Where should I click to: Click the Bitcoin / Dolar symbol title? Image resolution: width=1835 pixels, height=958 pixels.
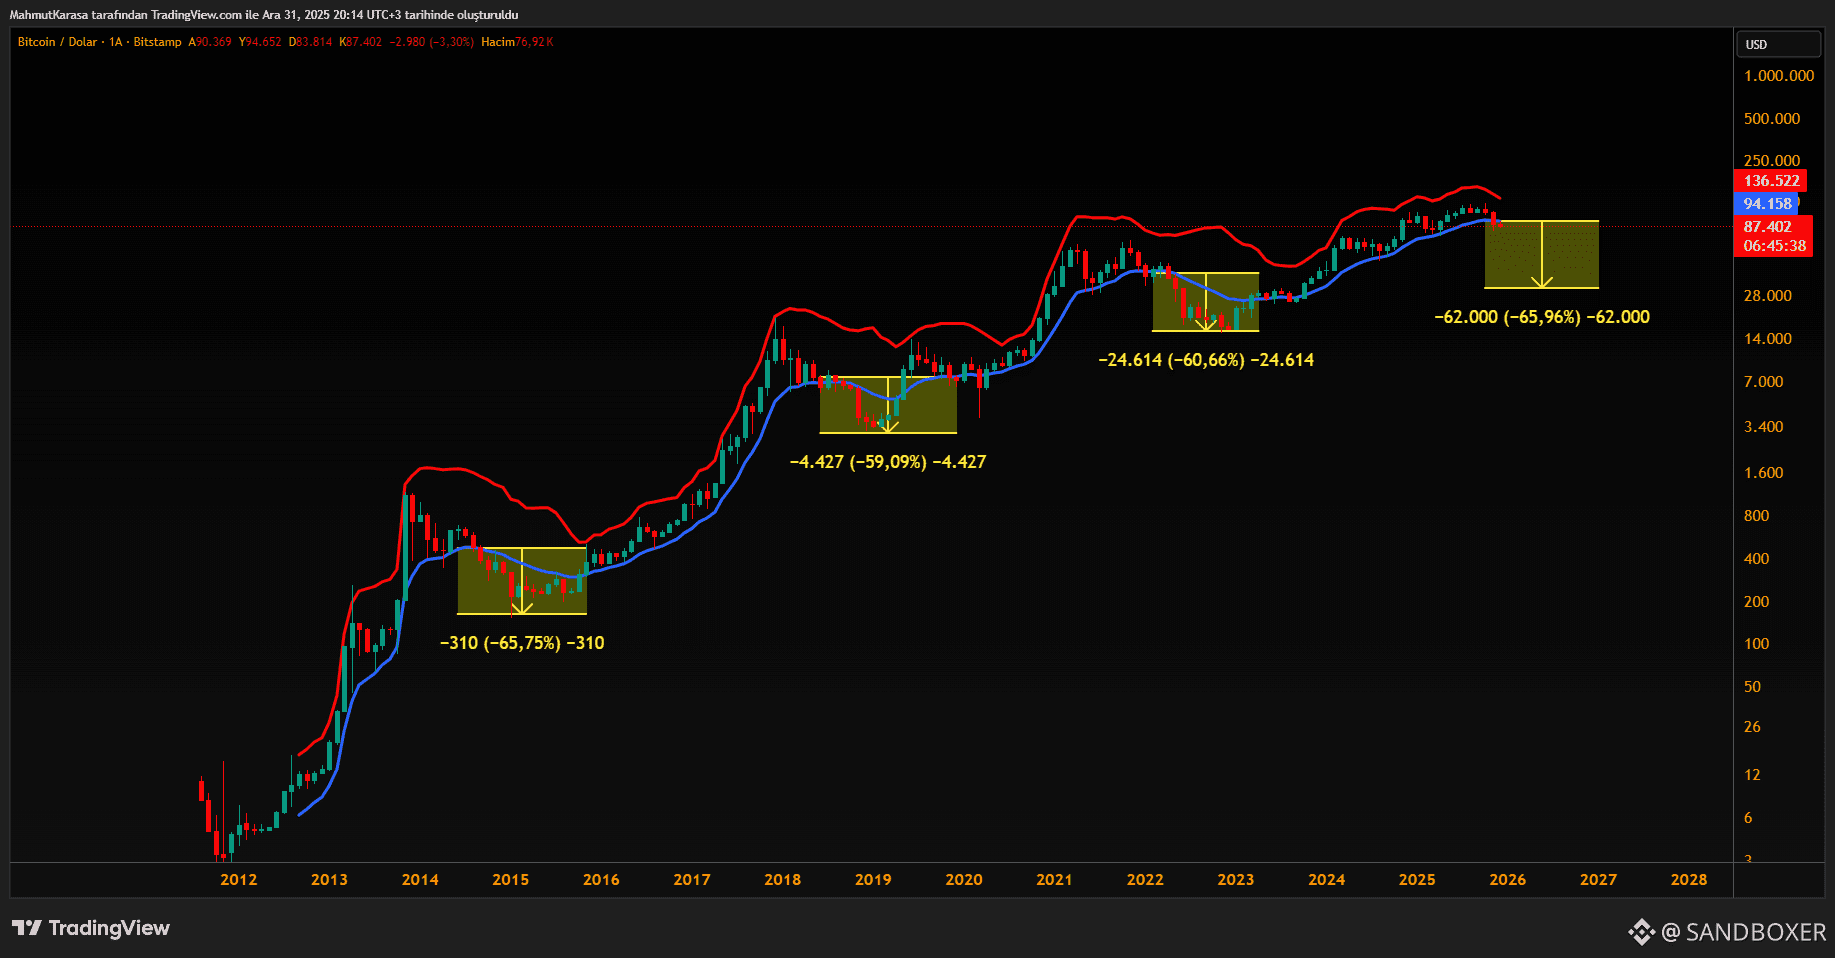pyautogui.click(x=57, y=42)
